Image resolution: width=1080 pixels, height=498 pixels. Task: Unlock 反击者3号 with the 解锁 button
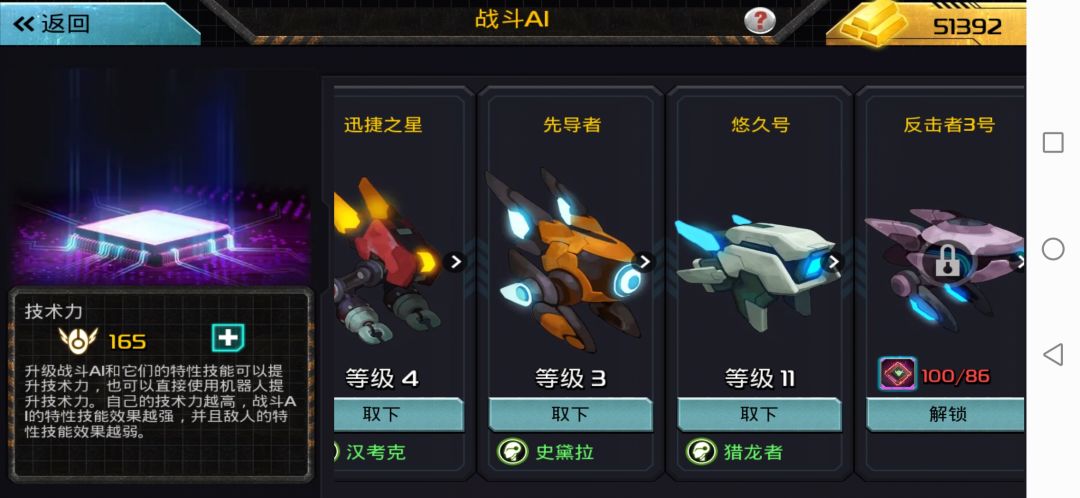(x=945, y=414)
